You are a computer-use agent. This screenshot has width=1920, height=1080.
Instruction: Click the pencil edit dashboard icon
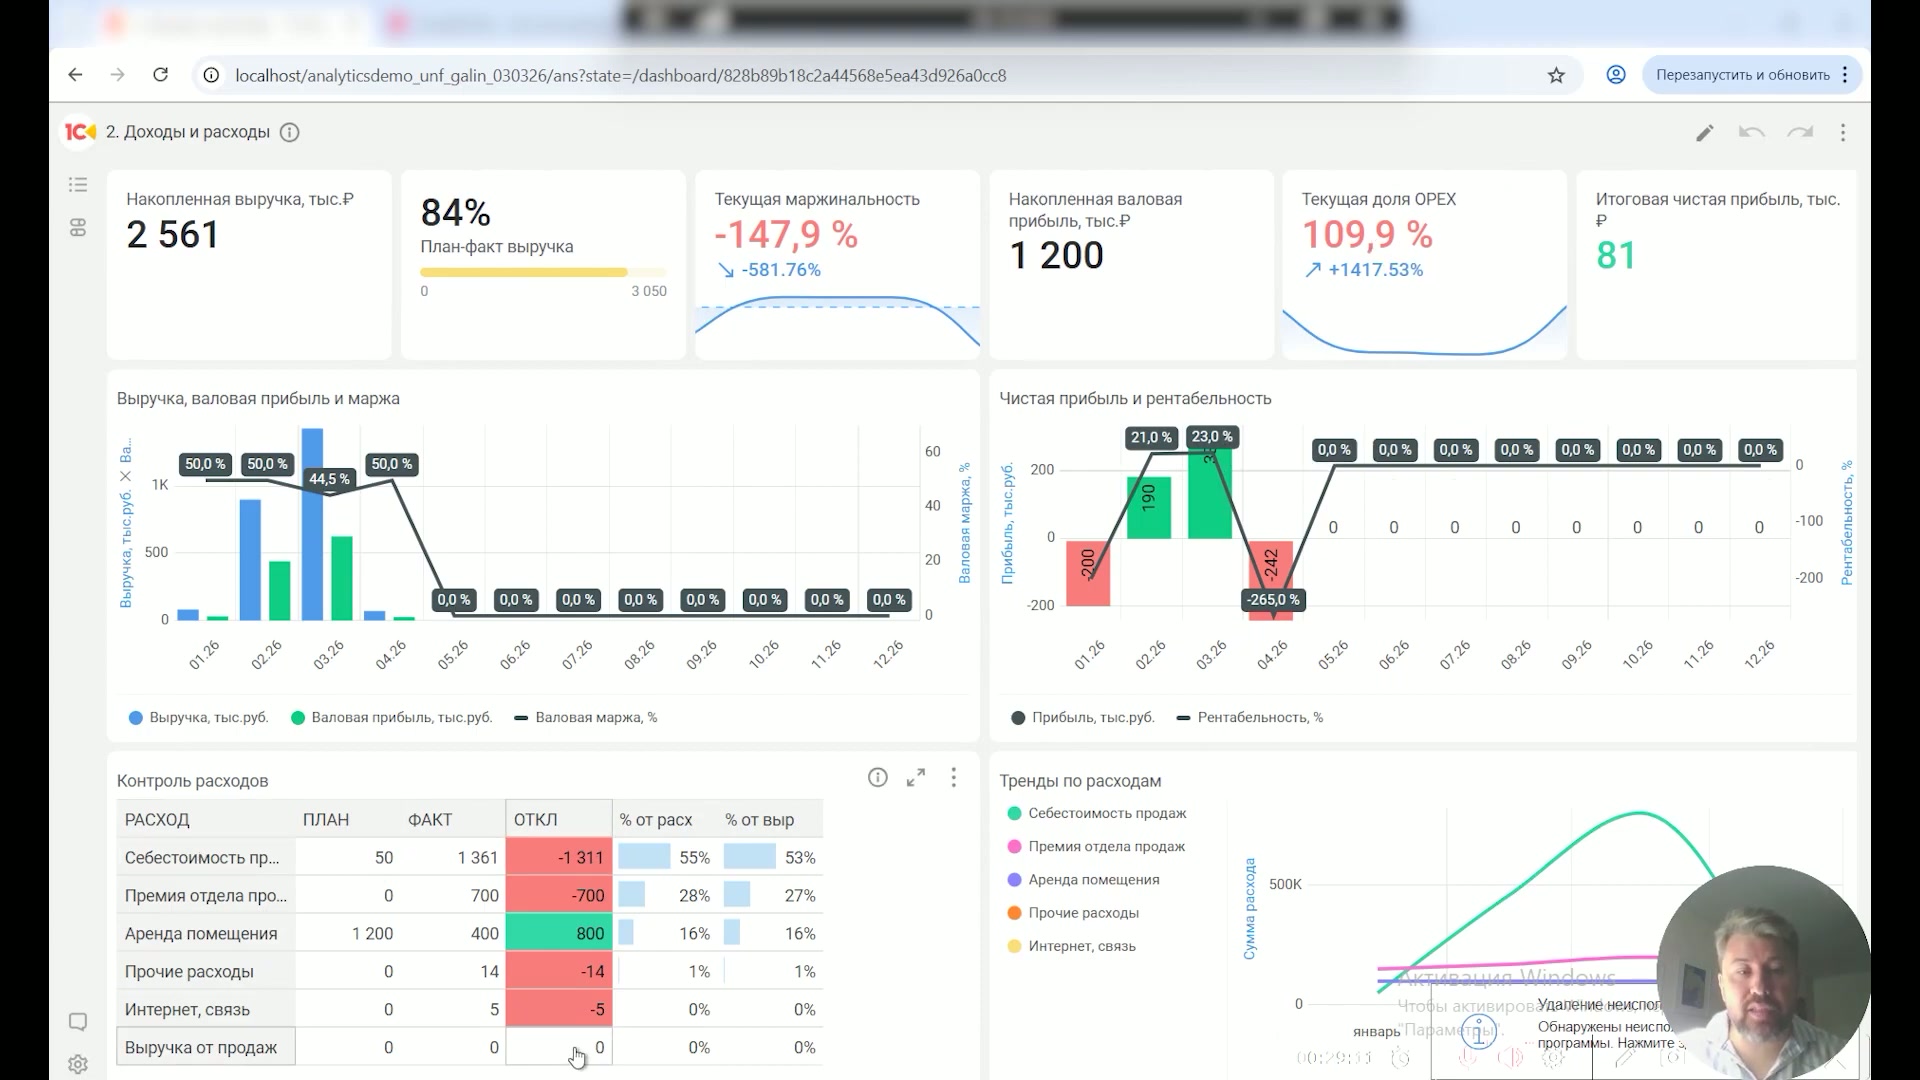1705,133
